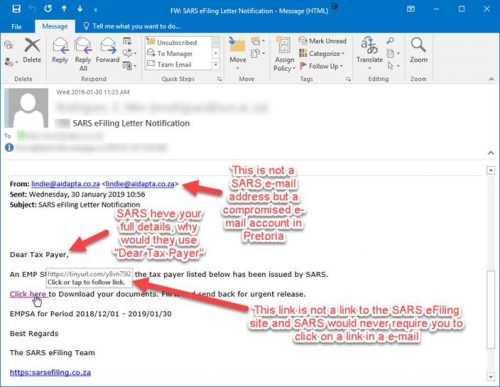Open the Tags dialog launcher
This screenshot has width=500, height=387.
348,79
